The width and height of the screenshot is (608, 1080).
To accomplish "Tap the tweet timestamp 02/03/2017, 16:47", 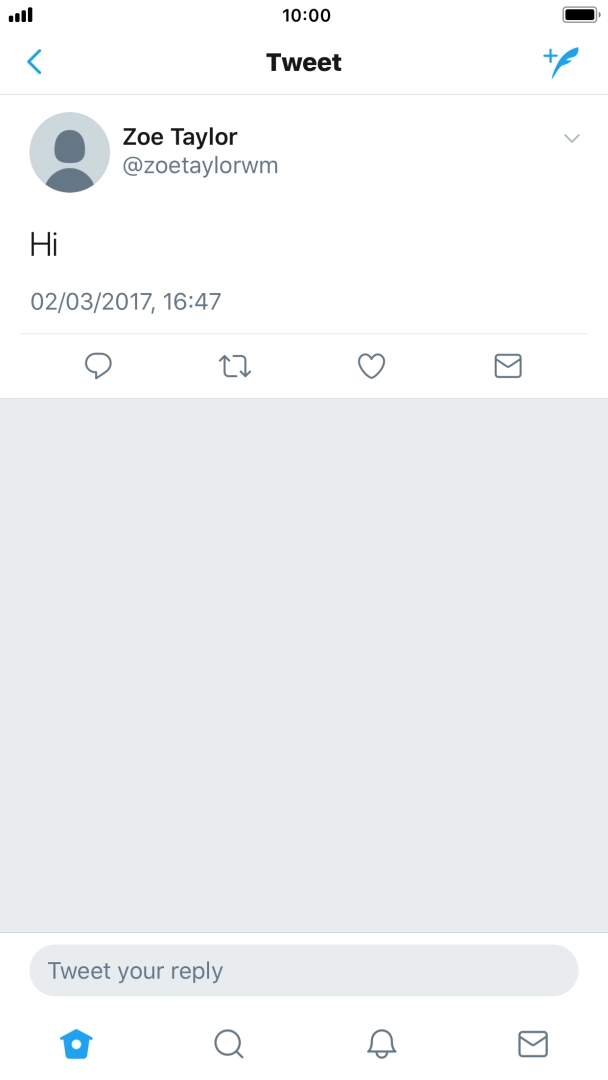I will tap(125, 301).
